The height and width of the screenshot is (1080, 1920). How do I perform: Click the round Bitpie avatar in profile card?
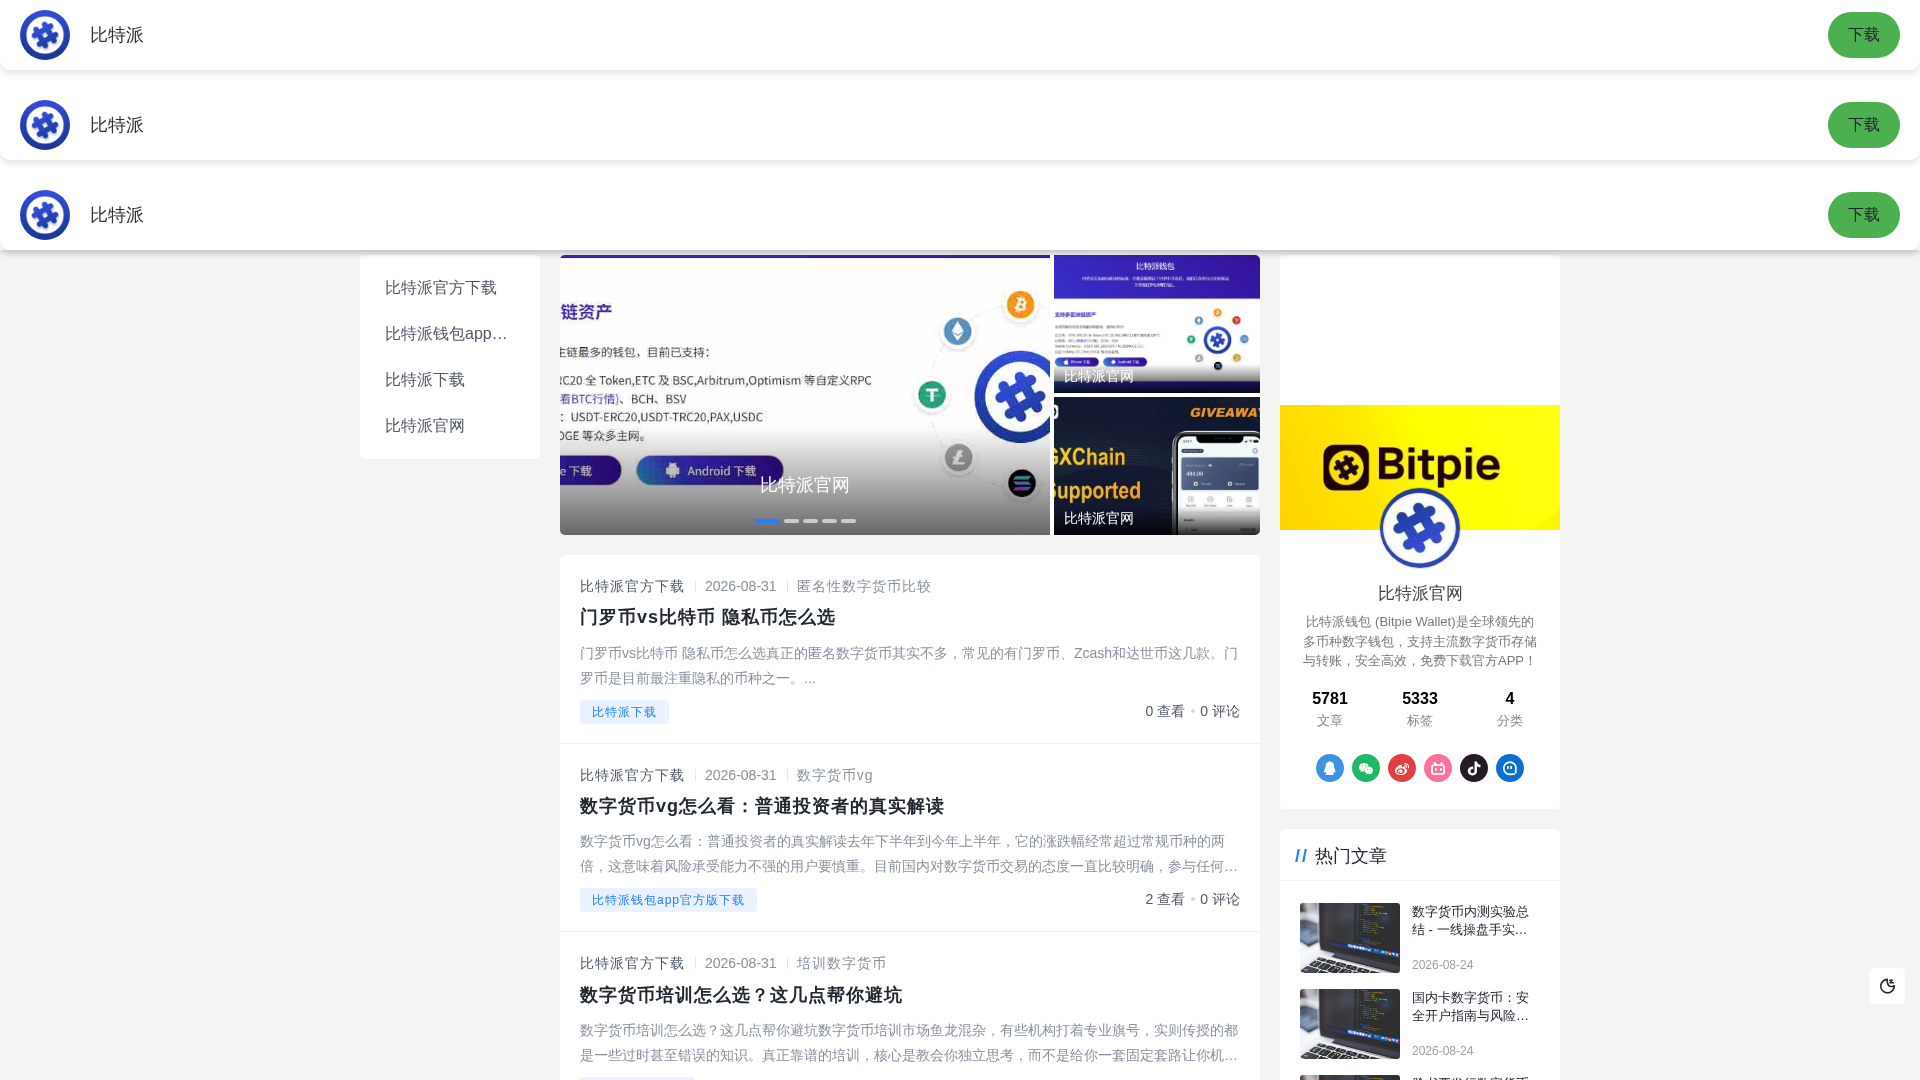click(1420, 527)
